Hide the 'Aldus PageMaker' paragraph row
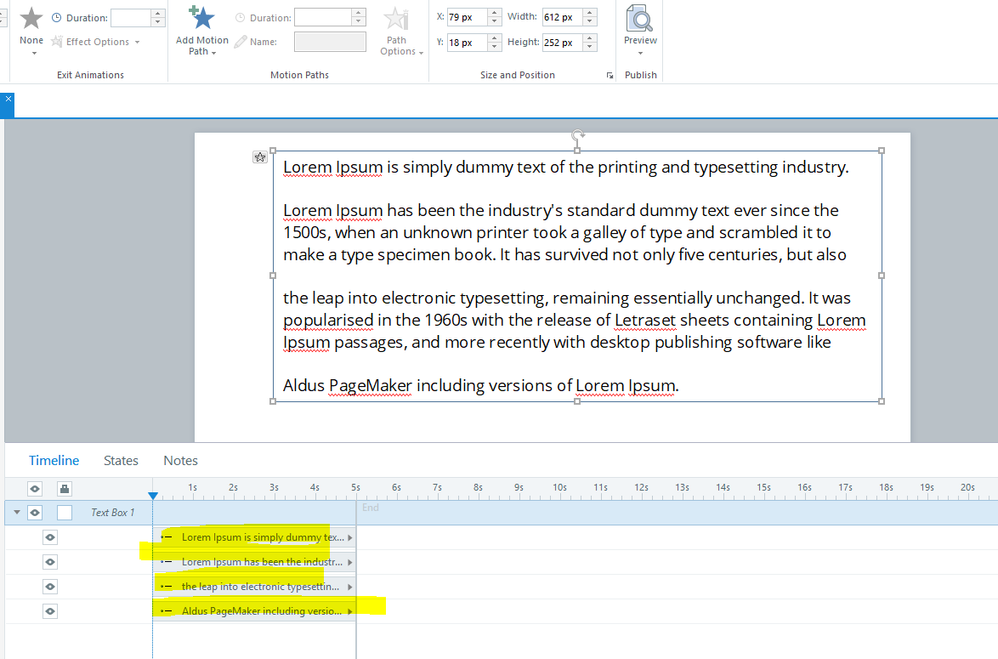The image size is (998, 659). pyautogui.click(x=50, y=611)
